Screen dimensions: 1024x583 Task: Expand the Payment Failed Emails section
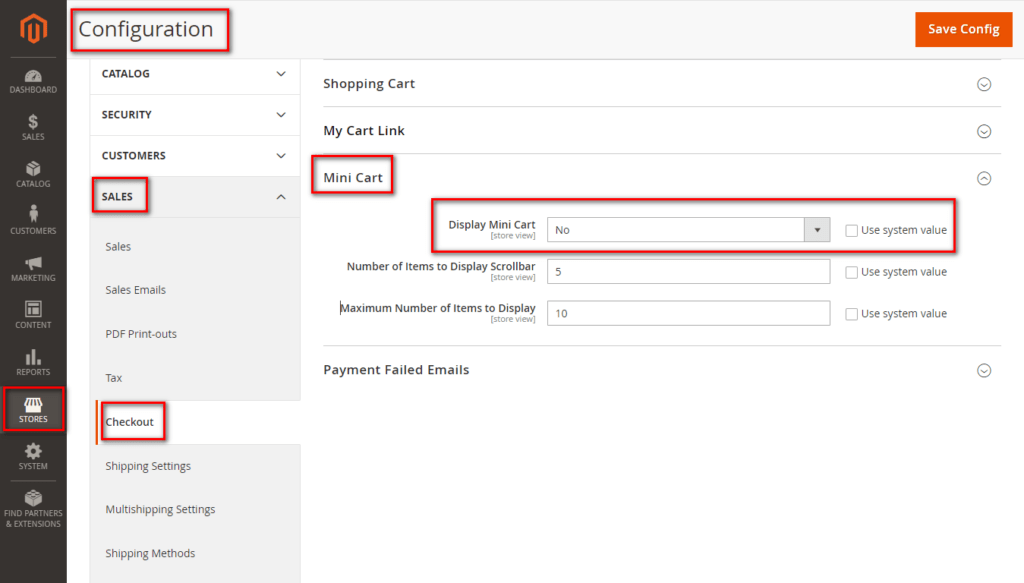[983, 370]
